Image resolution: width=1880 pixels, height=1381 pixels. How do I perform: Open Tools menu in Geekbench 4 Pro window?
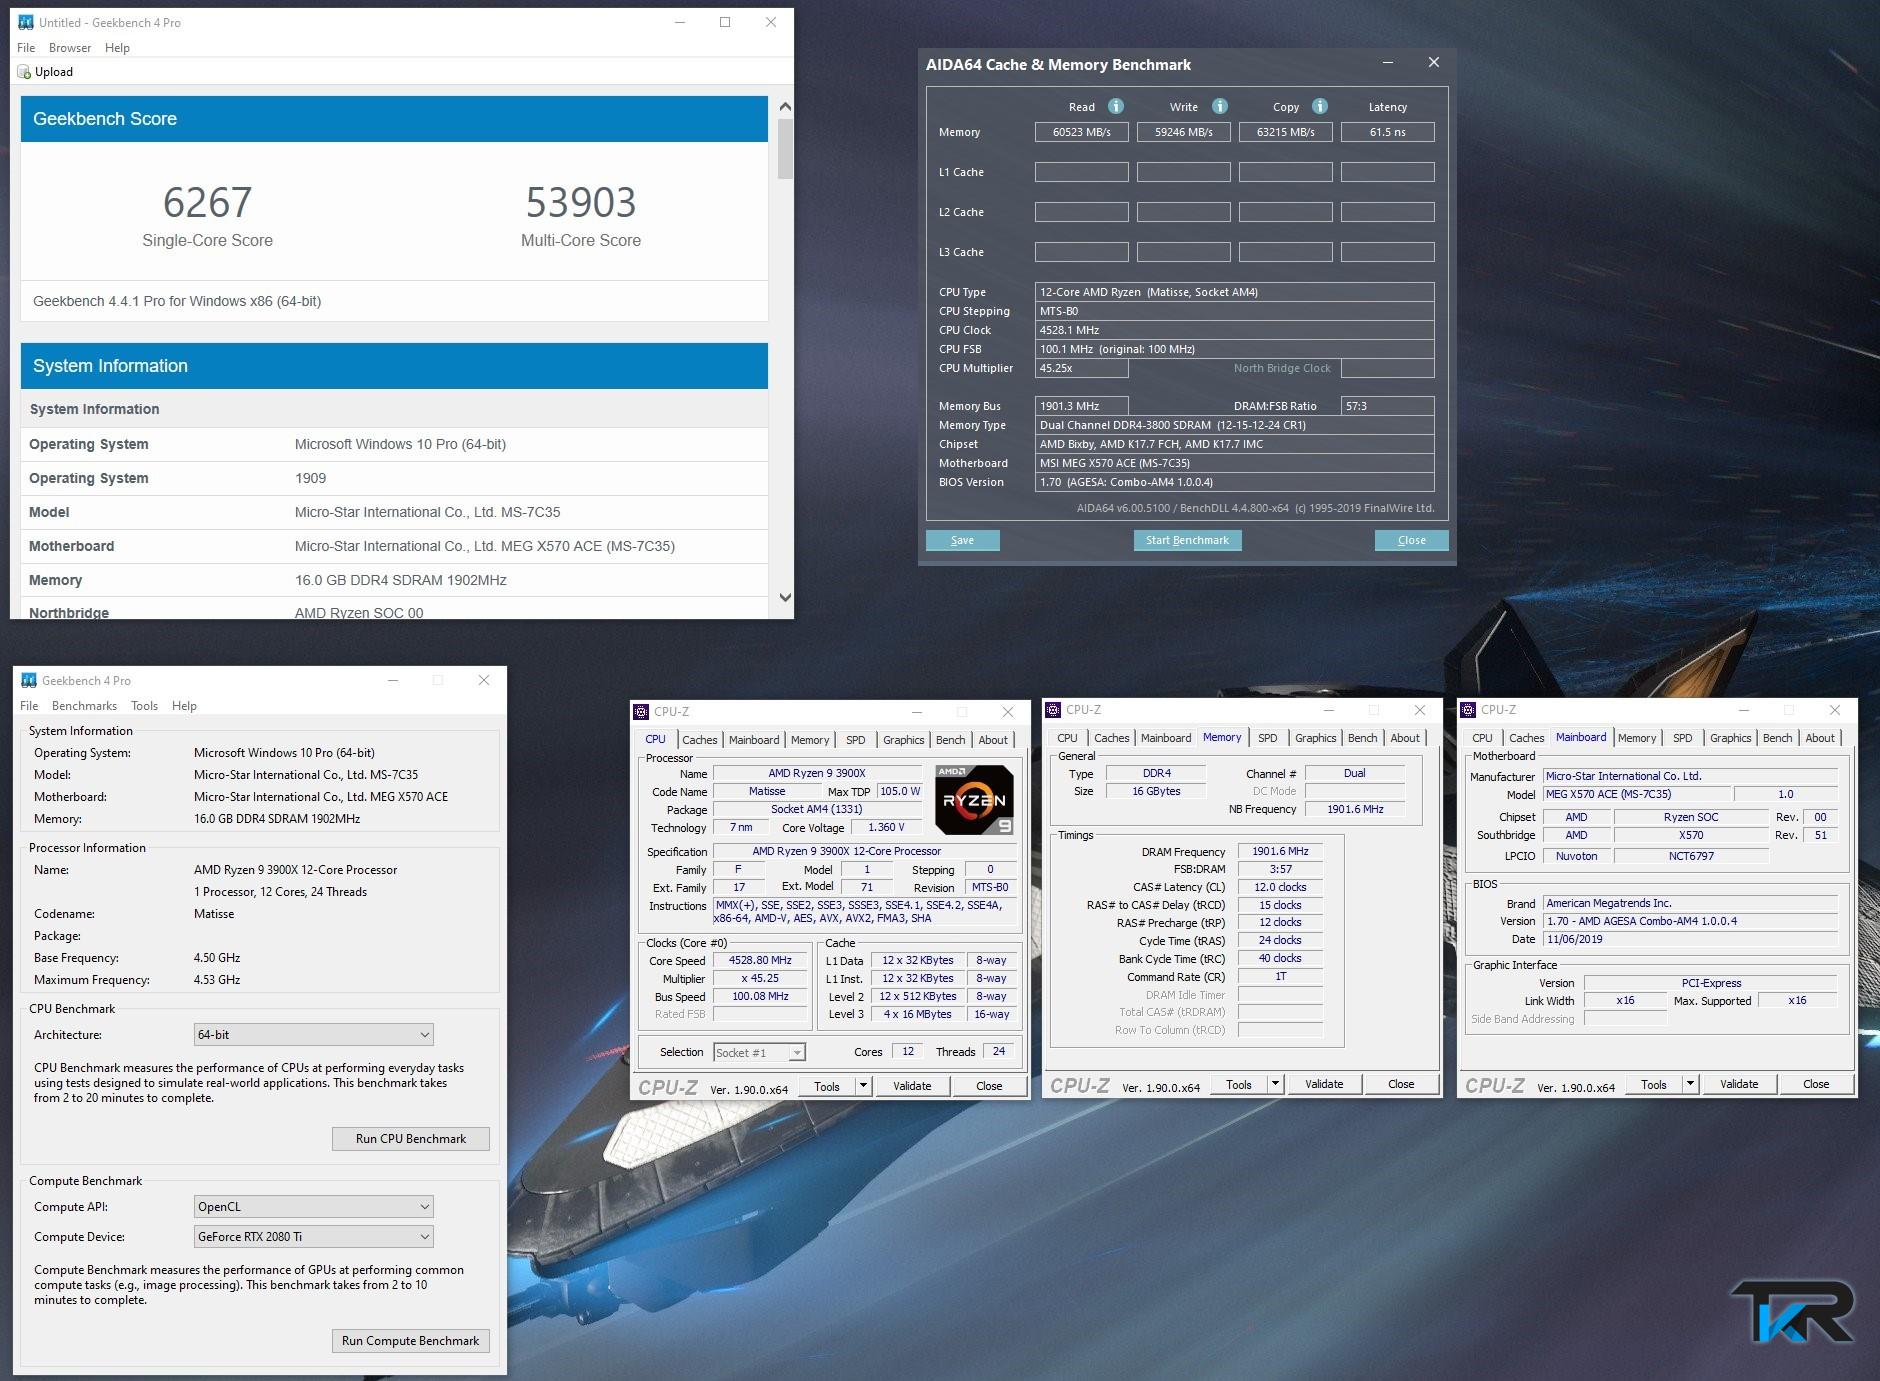click(x=144, y=706)
